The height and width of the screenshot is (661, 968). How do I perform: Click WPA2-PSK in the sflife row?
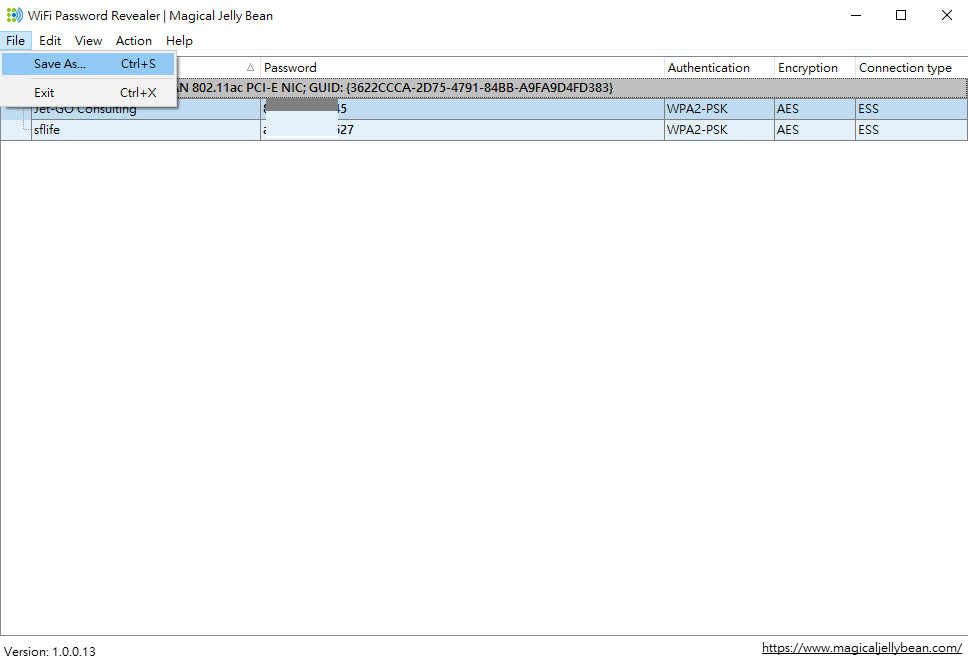[697, 130]
